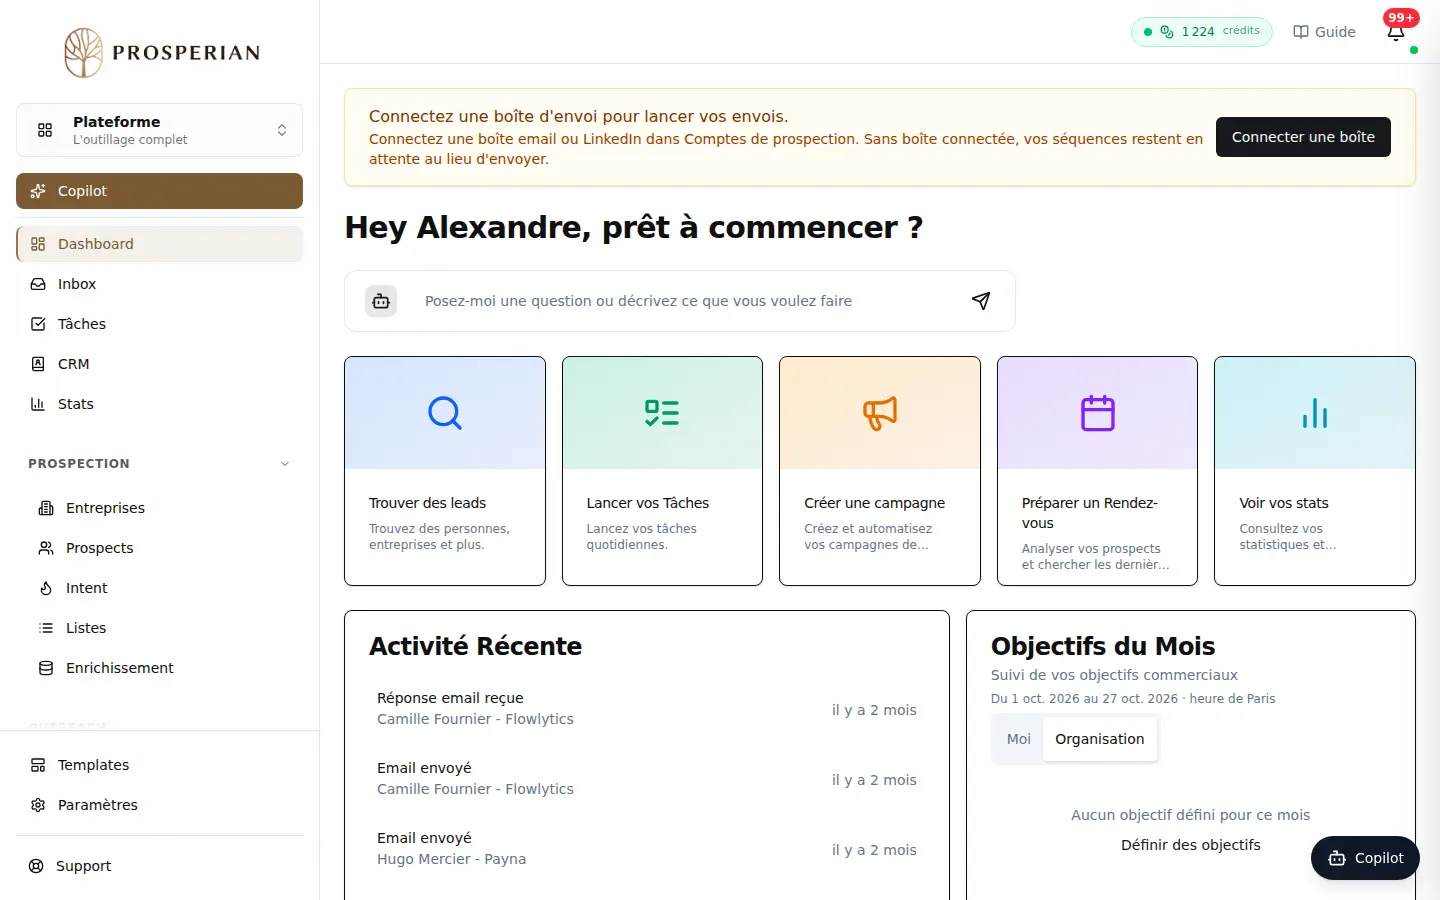
Task: Click the Tâches checkbox icon in sidebar
Action: click(38, 324)
